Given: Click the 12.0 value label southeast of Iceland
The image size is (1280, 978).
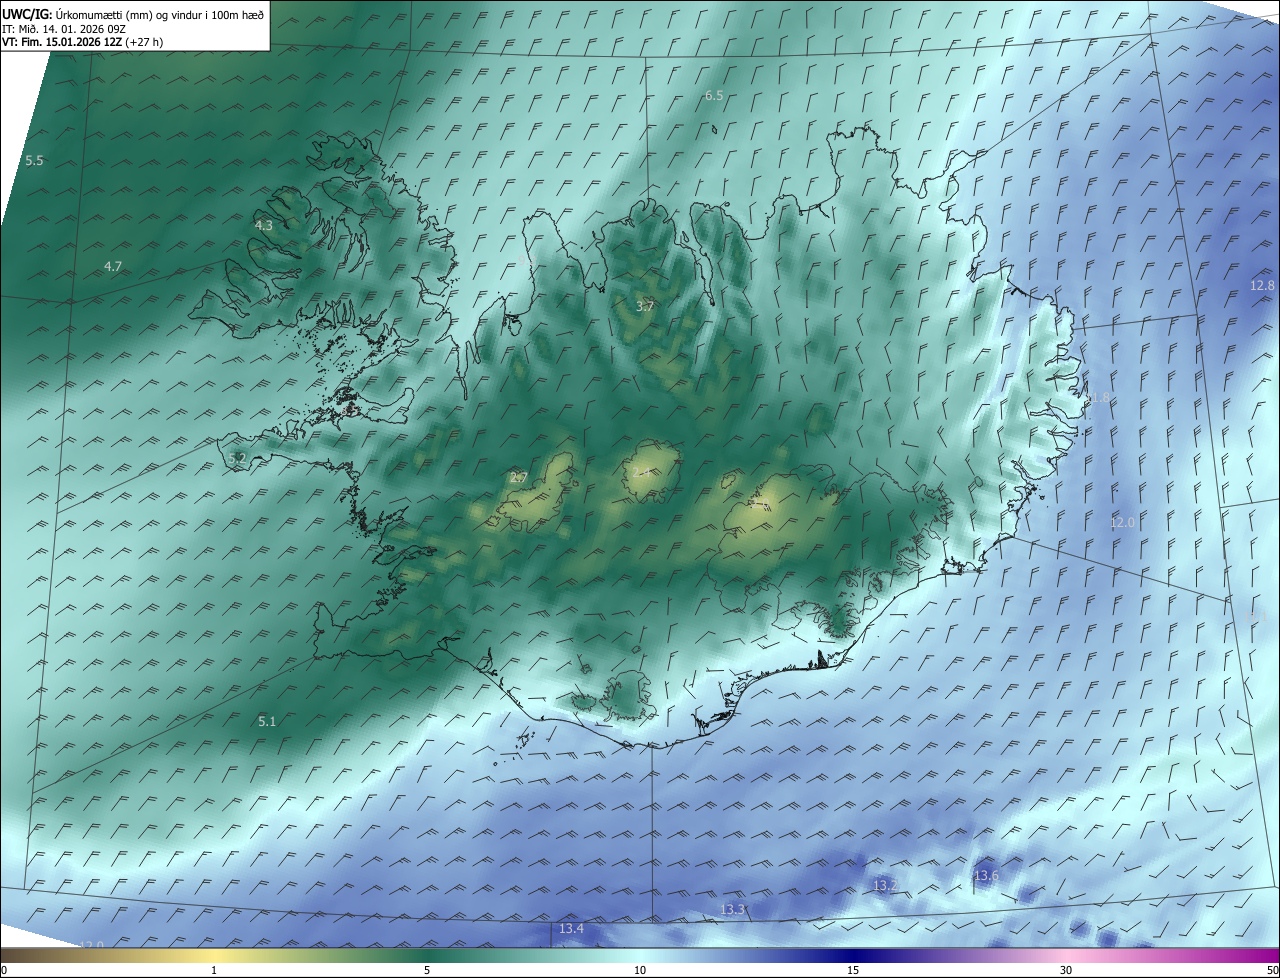Looking at the screenshot, I should coord(1122,522).
